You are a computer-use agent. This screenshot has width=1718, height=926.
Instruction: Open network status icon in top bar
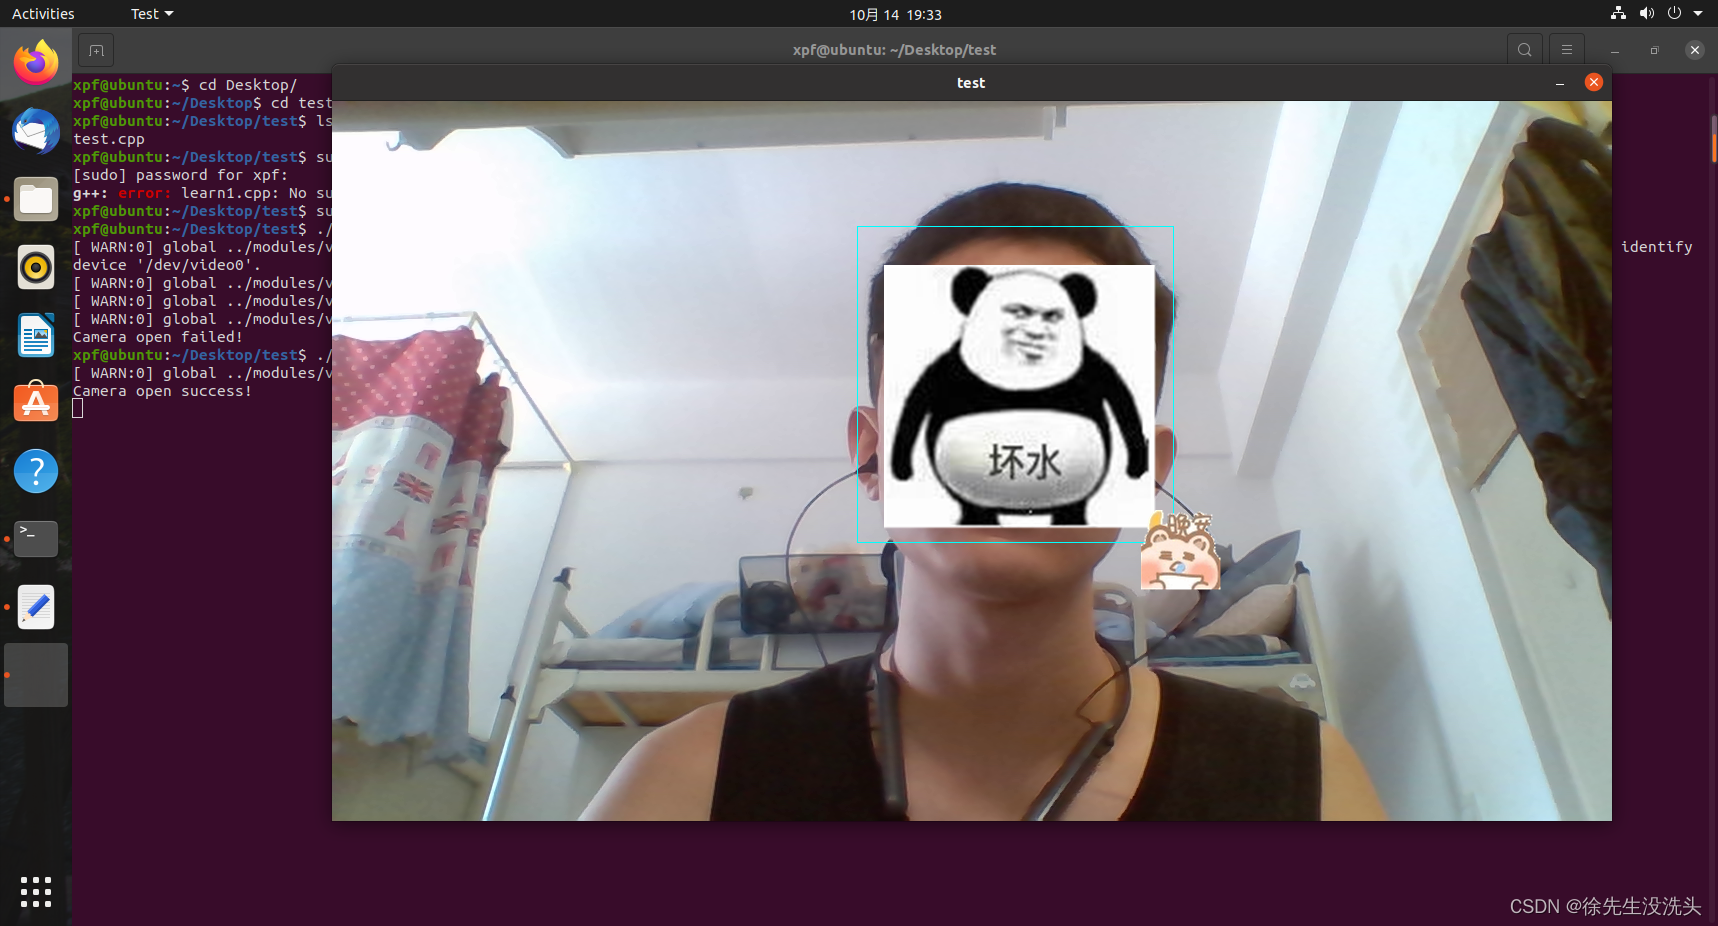tap(1618, 14)
